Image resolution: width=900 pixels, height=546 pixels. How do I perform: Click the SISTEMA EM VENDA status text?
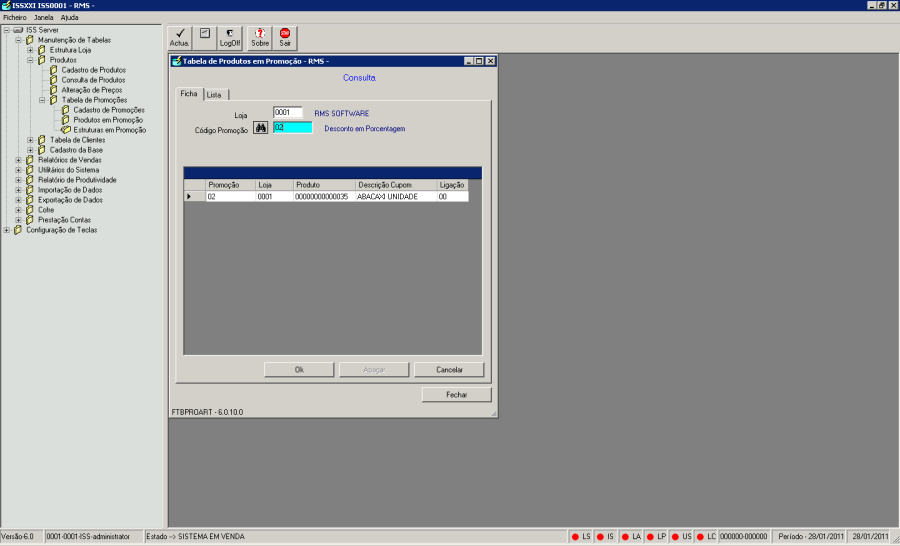(x=211, y=537)
